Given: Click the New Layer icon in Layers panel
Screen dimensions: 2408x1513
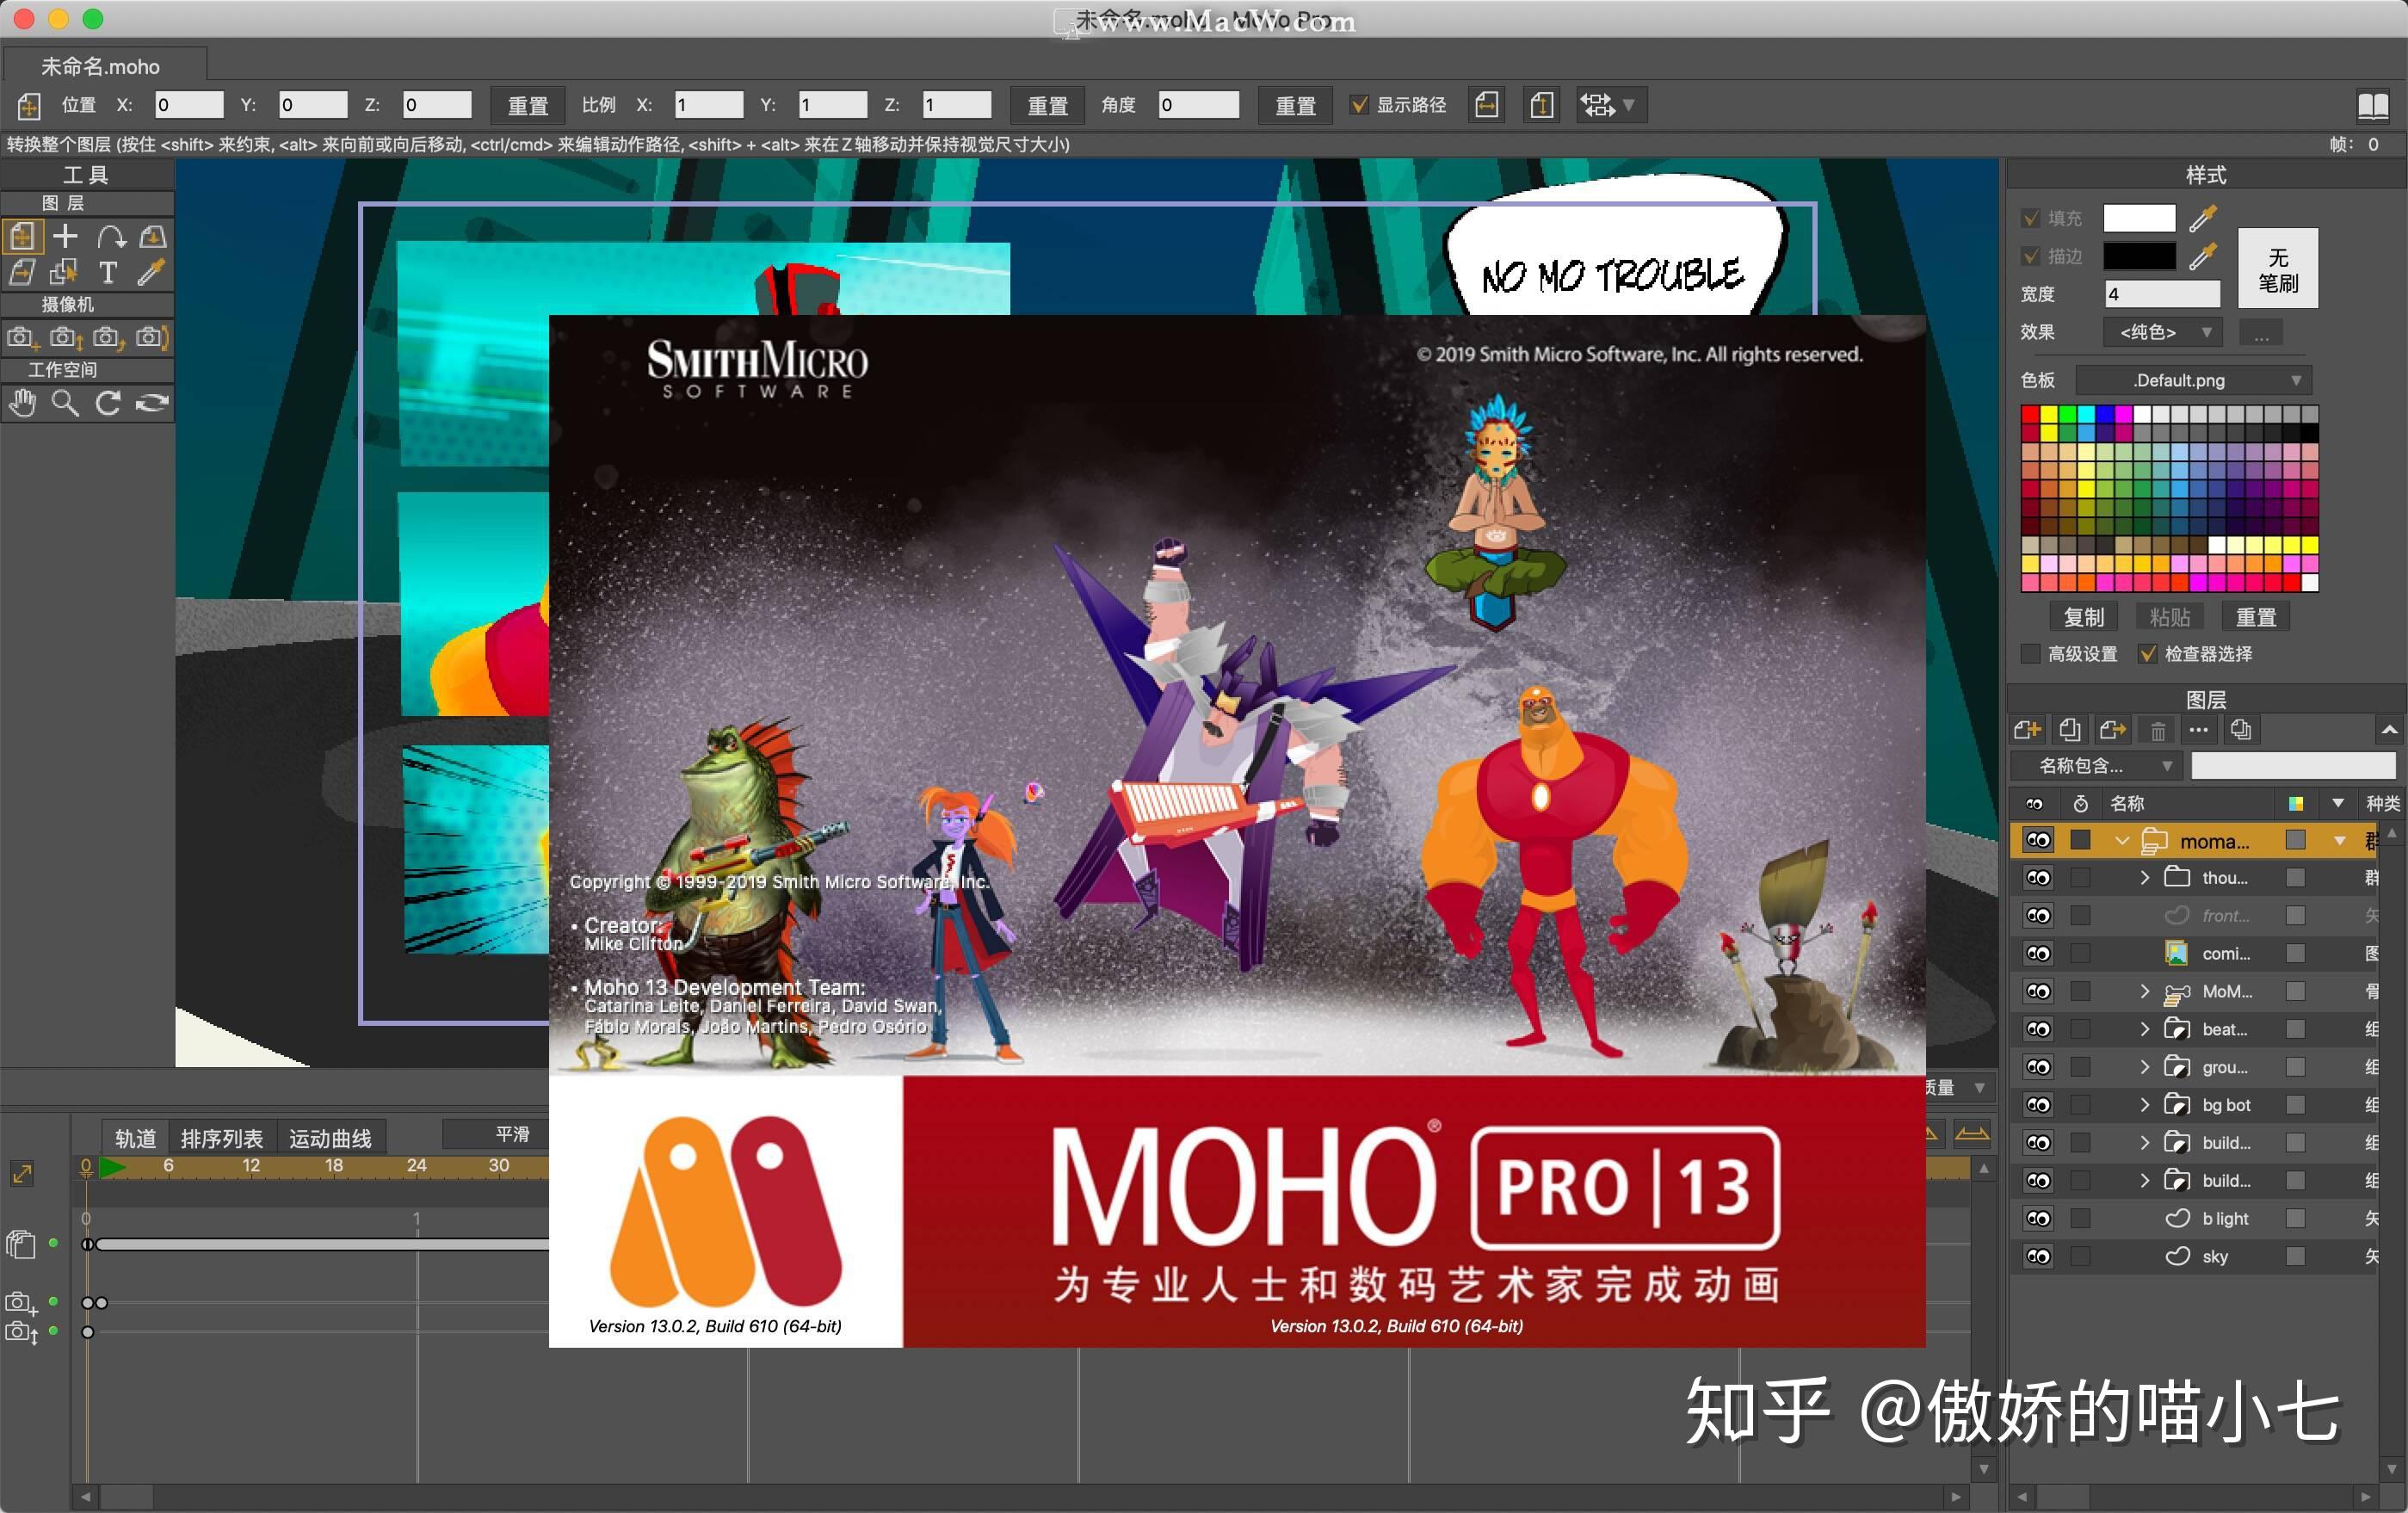Looking at the screenshot, I should (x=2027, y=730).
